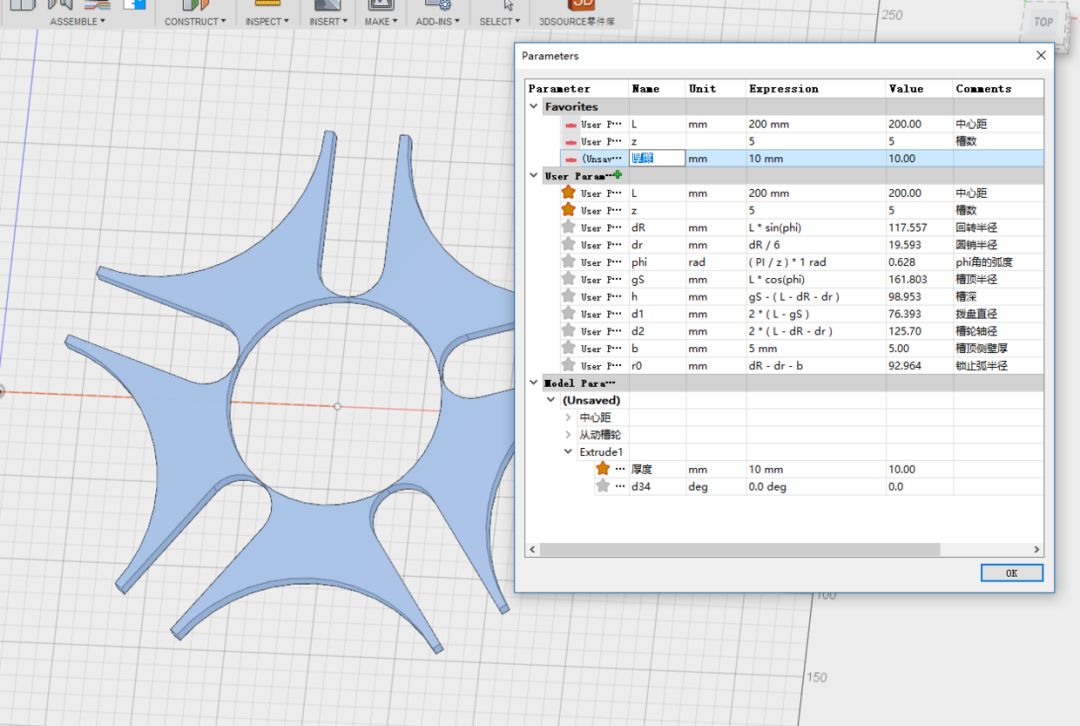Edit expression ( PI / z ) * 1 rad
The height and width of the screenshot is (726, 1080).
[787, 262]
